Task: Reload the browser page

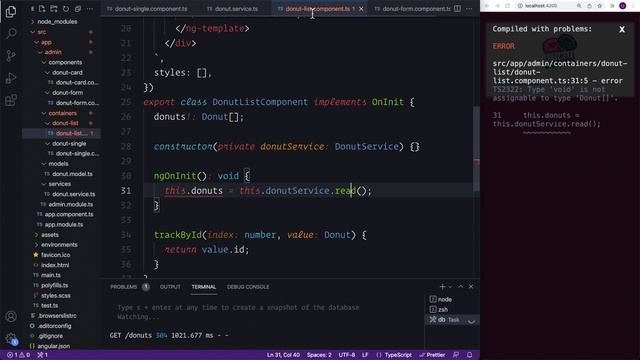Action: (x=507, y=6)
